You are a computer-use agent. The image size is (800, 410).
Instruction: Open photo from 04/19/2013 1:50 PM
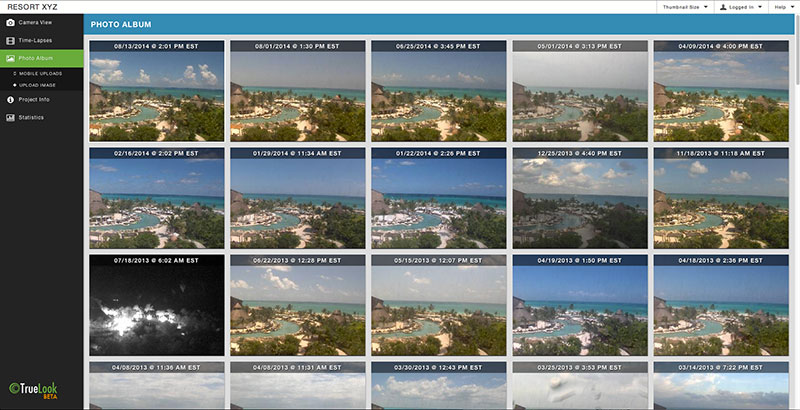pos(580,305)
